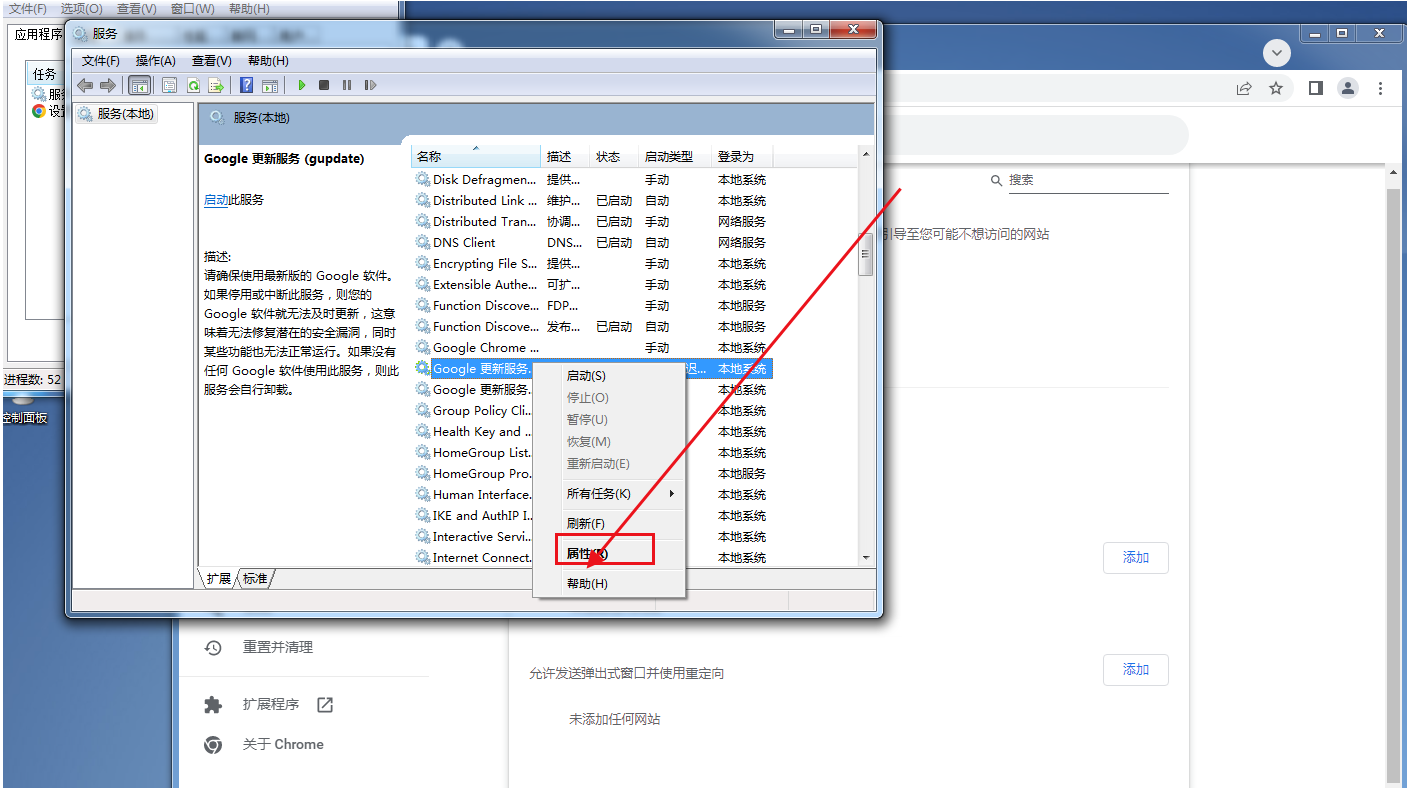Image resolution: width=1407 pixels, height=788 pixels.
Task: Click the search magnifier icon in Chrome settings
Action: pyautogui.click(x=996, y=181)
